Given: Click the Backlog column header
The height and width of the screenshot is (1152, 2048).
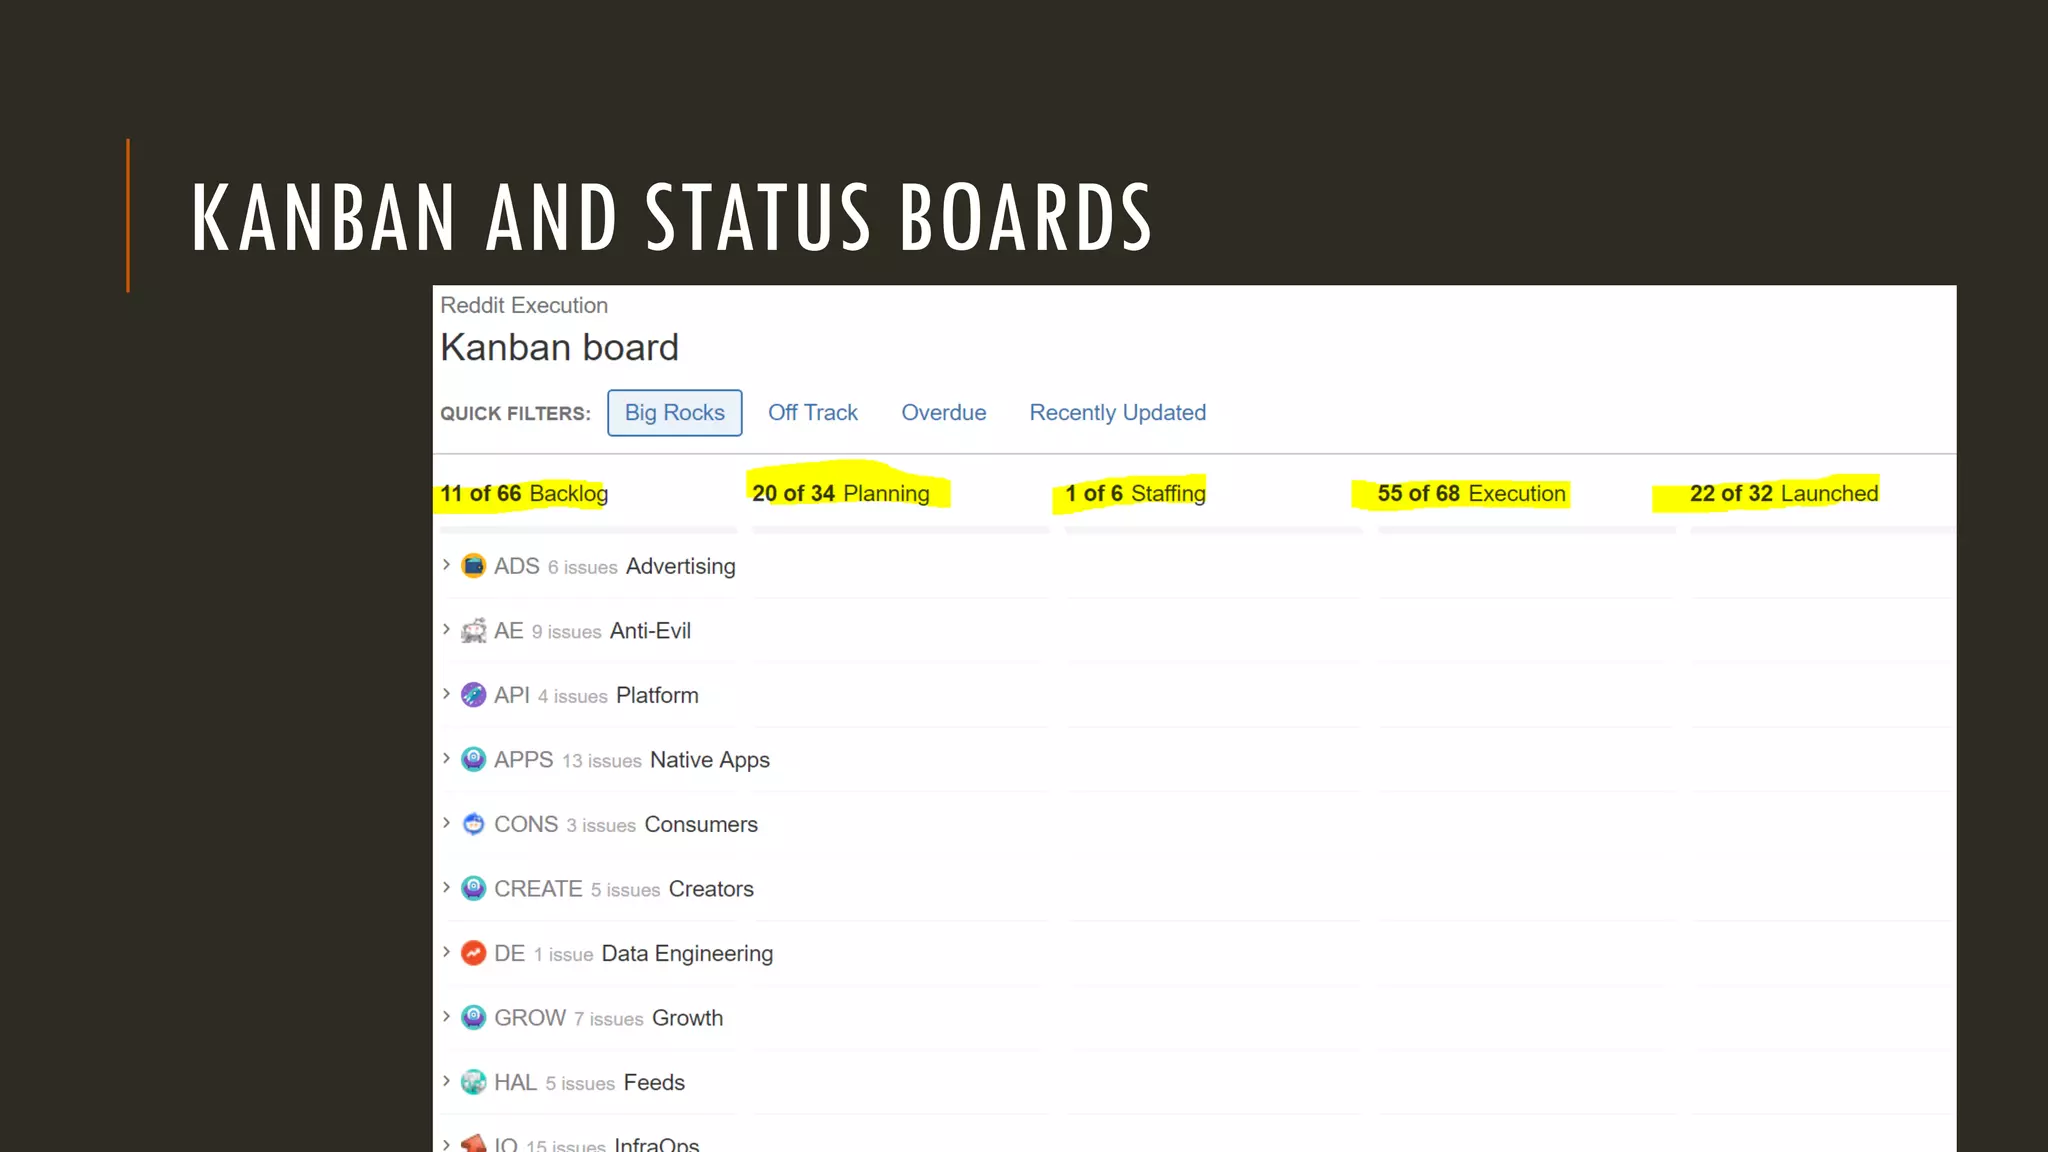Looking at the screenshot, I should point(524,494).
